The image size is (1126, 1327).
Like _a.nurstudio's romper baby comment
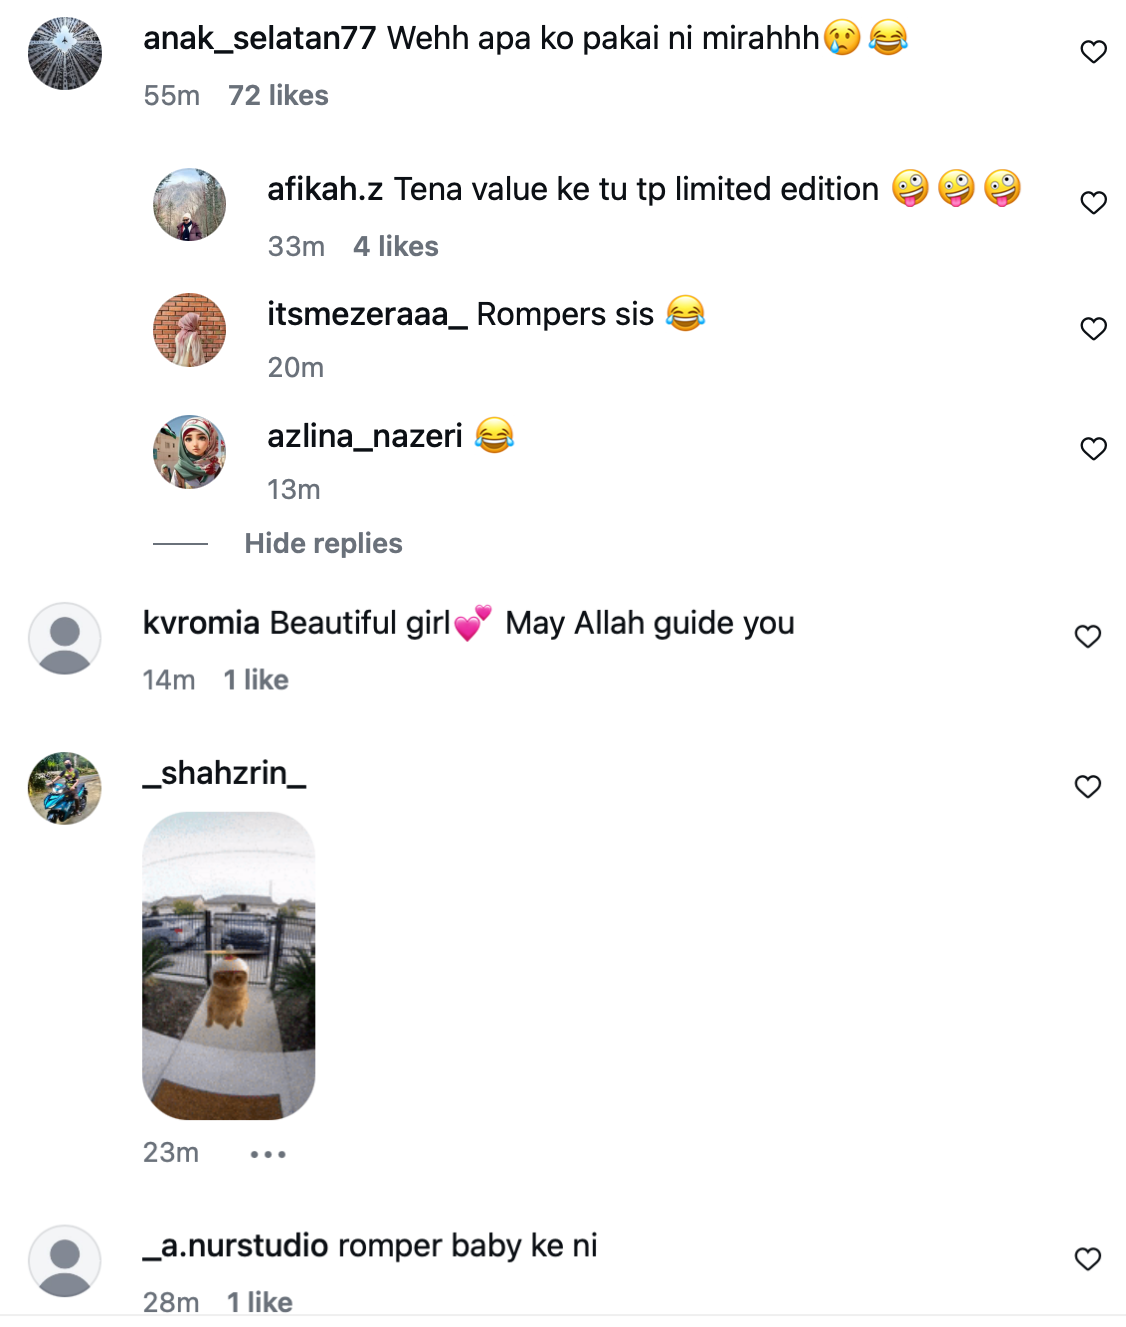(x=1087, y=1259)
